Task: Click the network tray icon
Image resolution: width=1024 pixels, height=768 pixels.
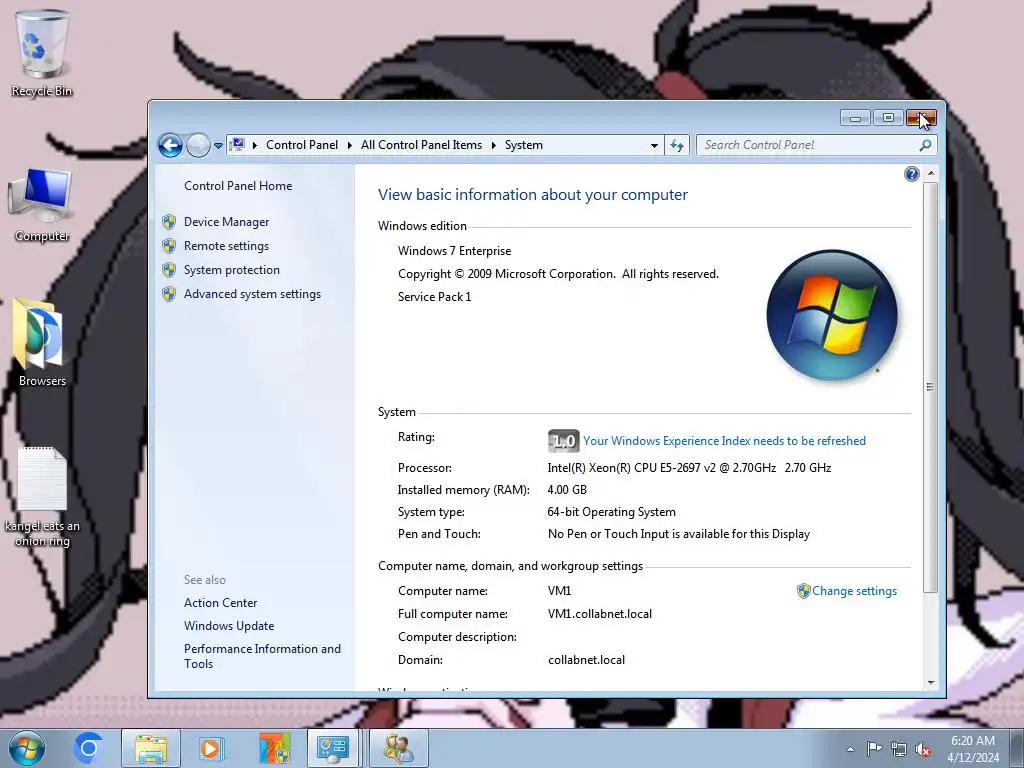Action: [899, 749]
